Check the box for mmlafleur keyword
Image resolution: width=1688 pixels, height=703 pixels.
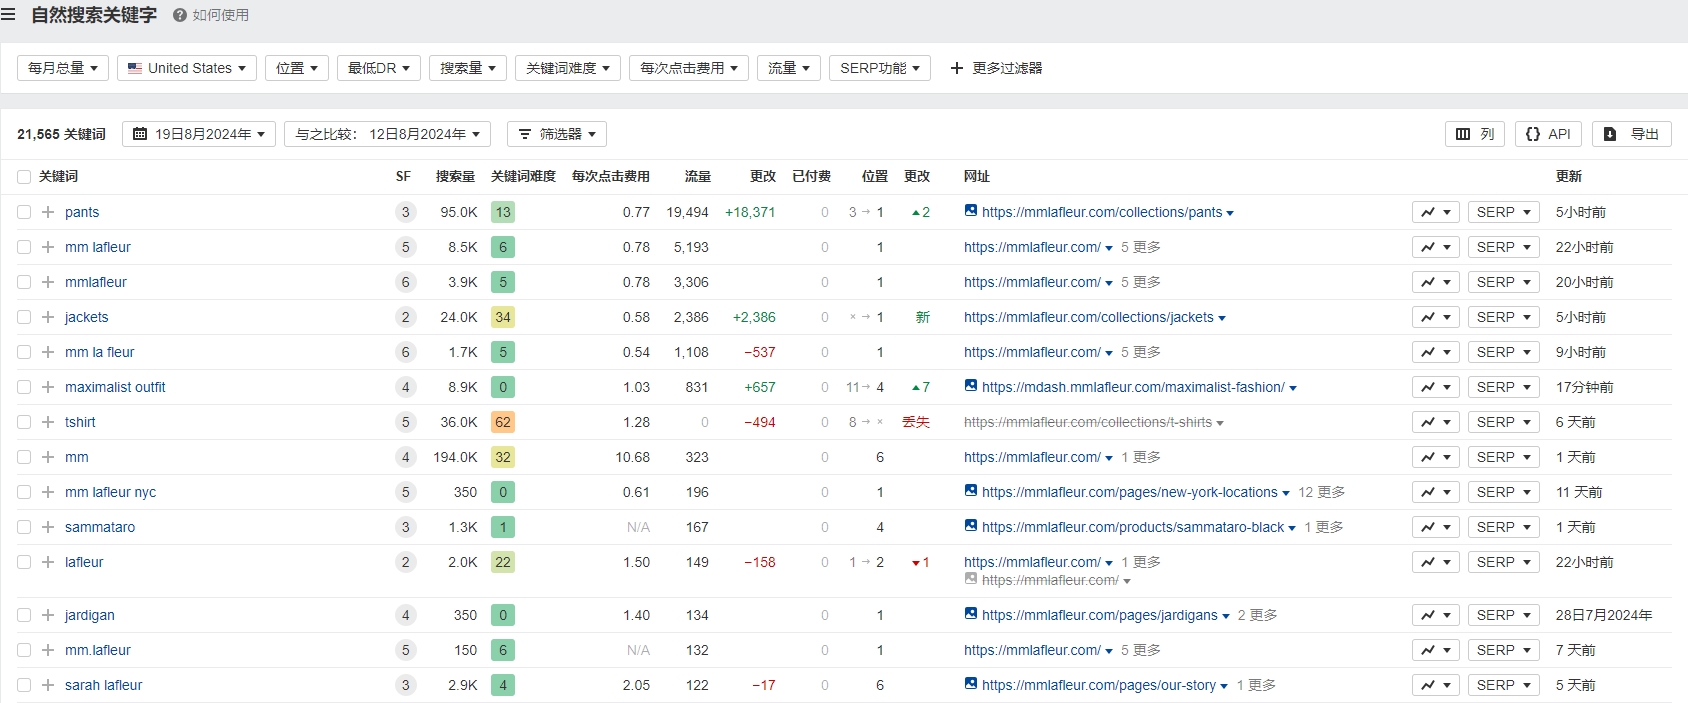point(24,282)
